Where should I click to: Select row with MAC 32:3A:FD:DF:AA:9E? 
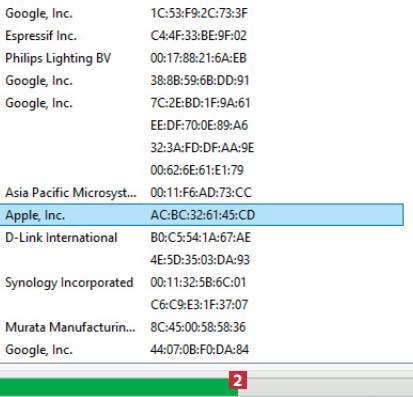[202, 148]
